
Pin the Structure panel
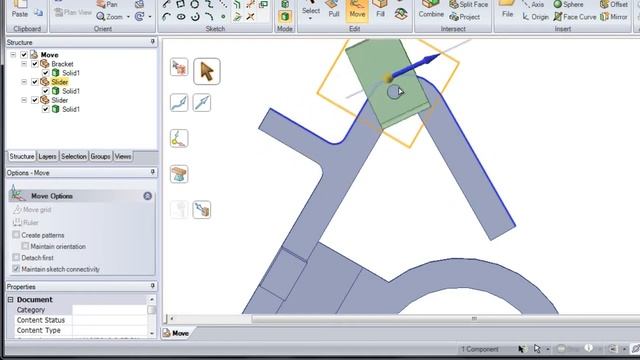tap(153, 42)
